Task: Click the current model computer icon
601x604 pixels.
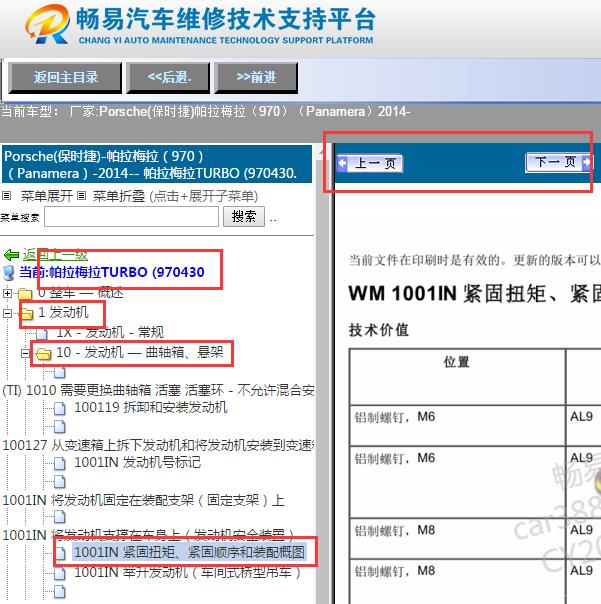Action: point(9,273)
